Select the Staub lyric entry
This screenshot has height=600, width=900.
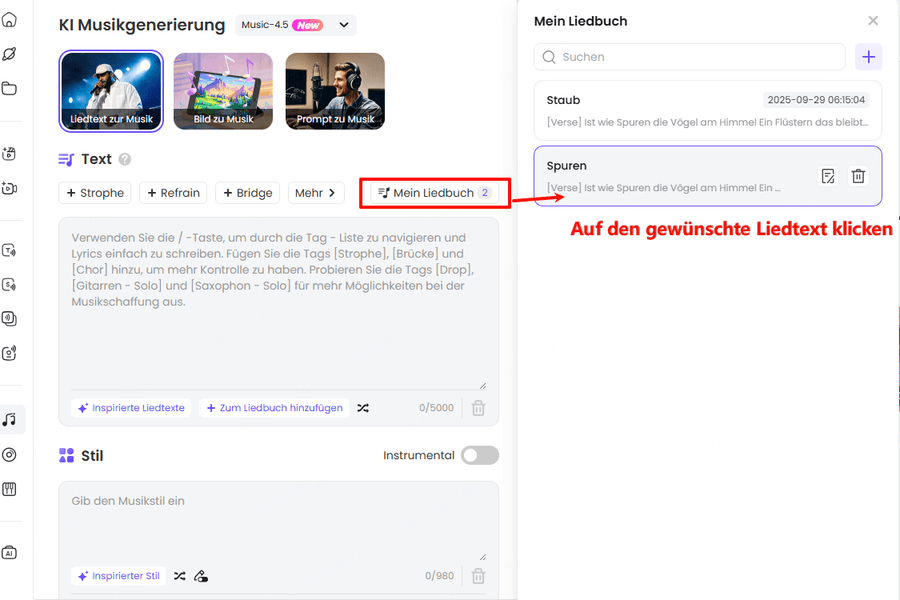point(708,110)
